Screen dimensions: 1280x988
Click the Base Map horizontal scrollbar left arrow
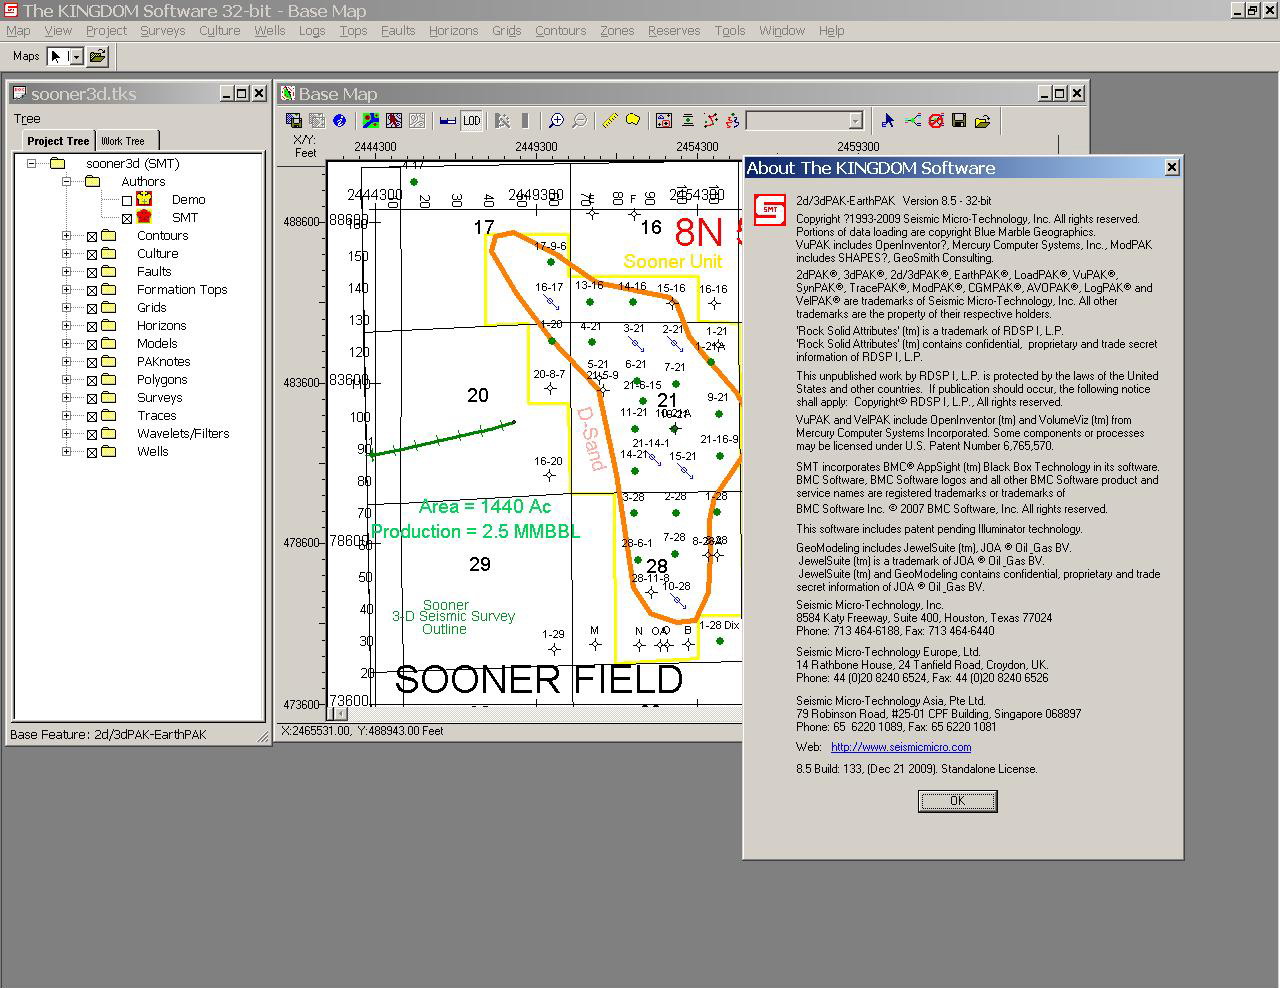pyautogui.click(x=339, y=713)
